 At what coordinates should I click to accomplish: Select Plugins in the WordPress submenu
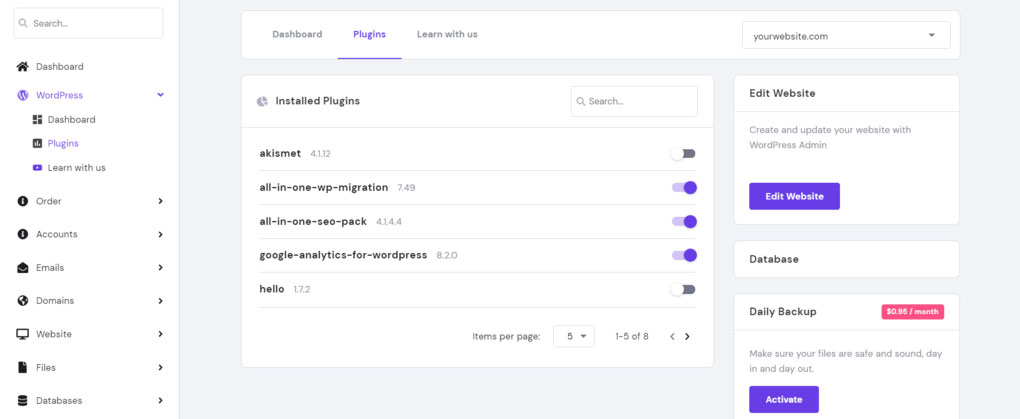[x=63, y=143]
